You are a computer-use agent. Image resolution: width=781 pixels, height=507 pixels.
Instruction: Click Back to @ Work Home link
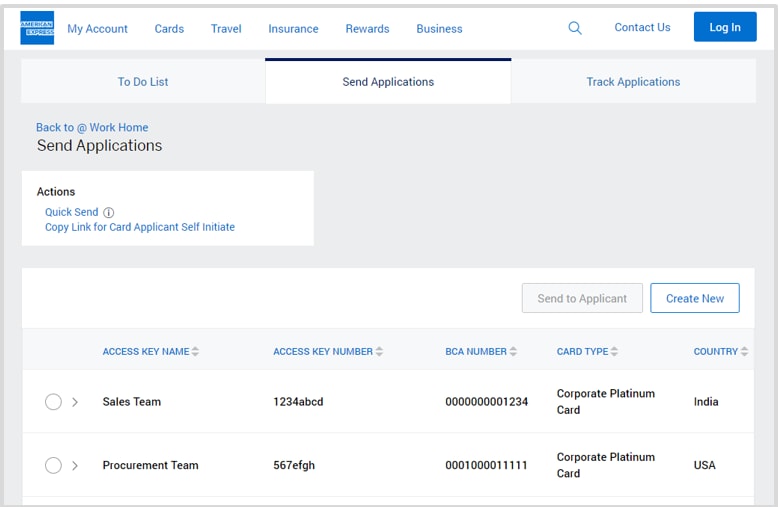pos(92,127)
